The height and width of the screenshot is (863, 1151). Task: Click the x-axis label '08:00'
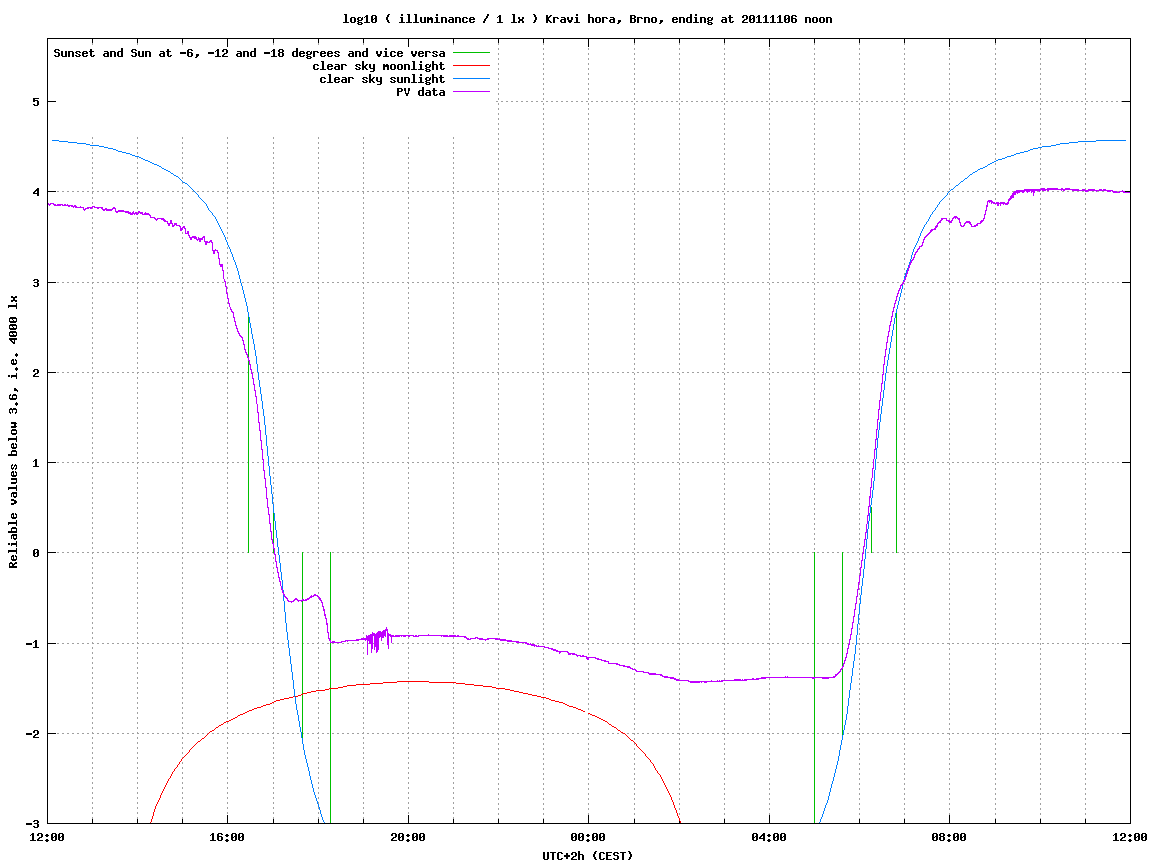(x=950, y=837)
